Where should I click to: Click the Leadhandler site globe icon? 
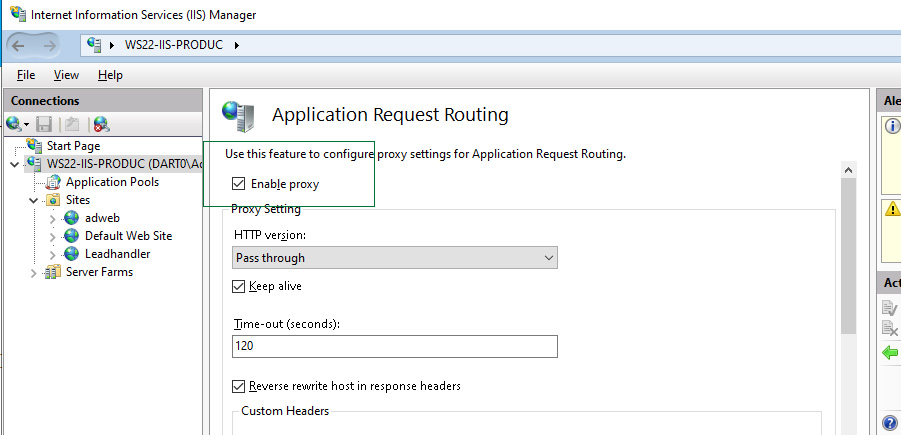[x=72, y=253]
